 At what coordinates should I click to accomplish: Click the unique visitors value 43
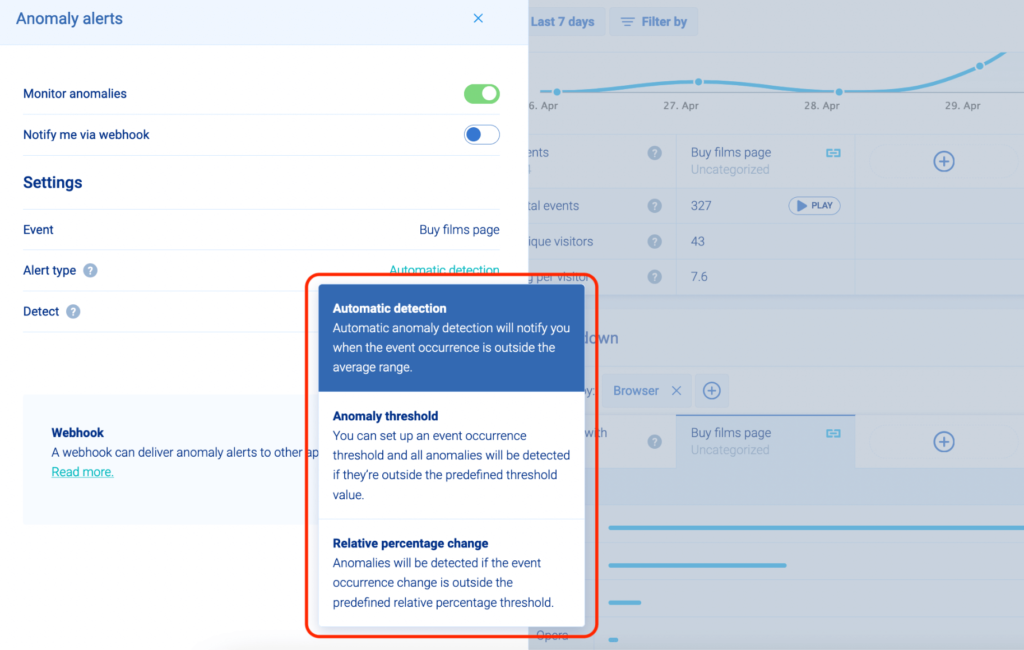[x=697, y=241]
